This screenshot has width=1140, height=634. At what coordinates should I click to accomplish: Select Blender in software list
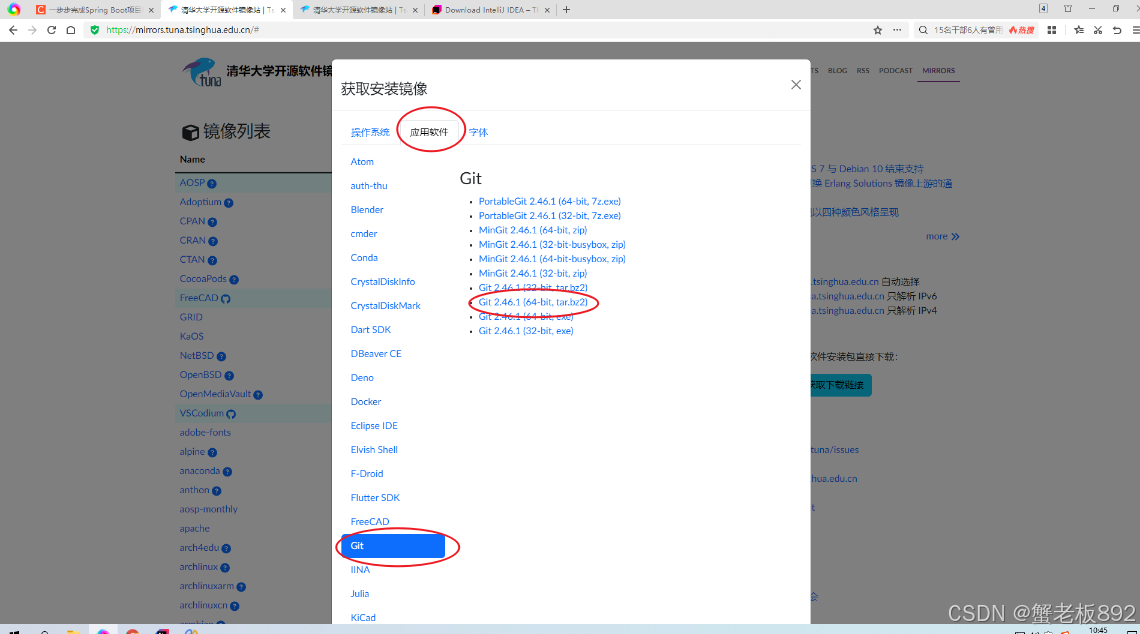coord(367,209)
